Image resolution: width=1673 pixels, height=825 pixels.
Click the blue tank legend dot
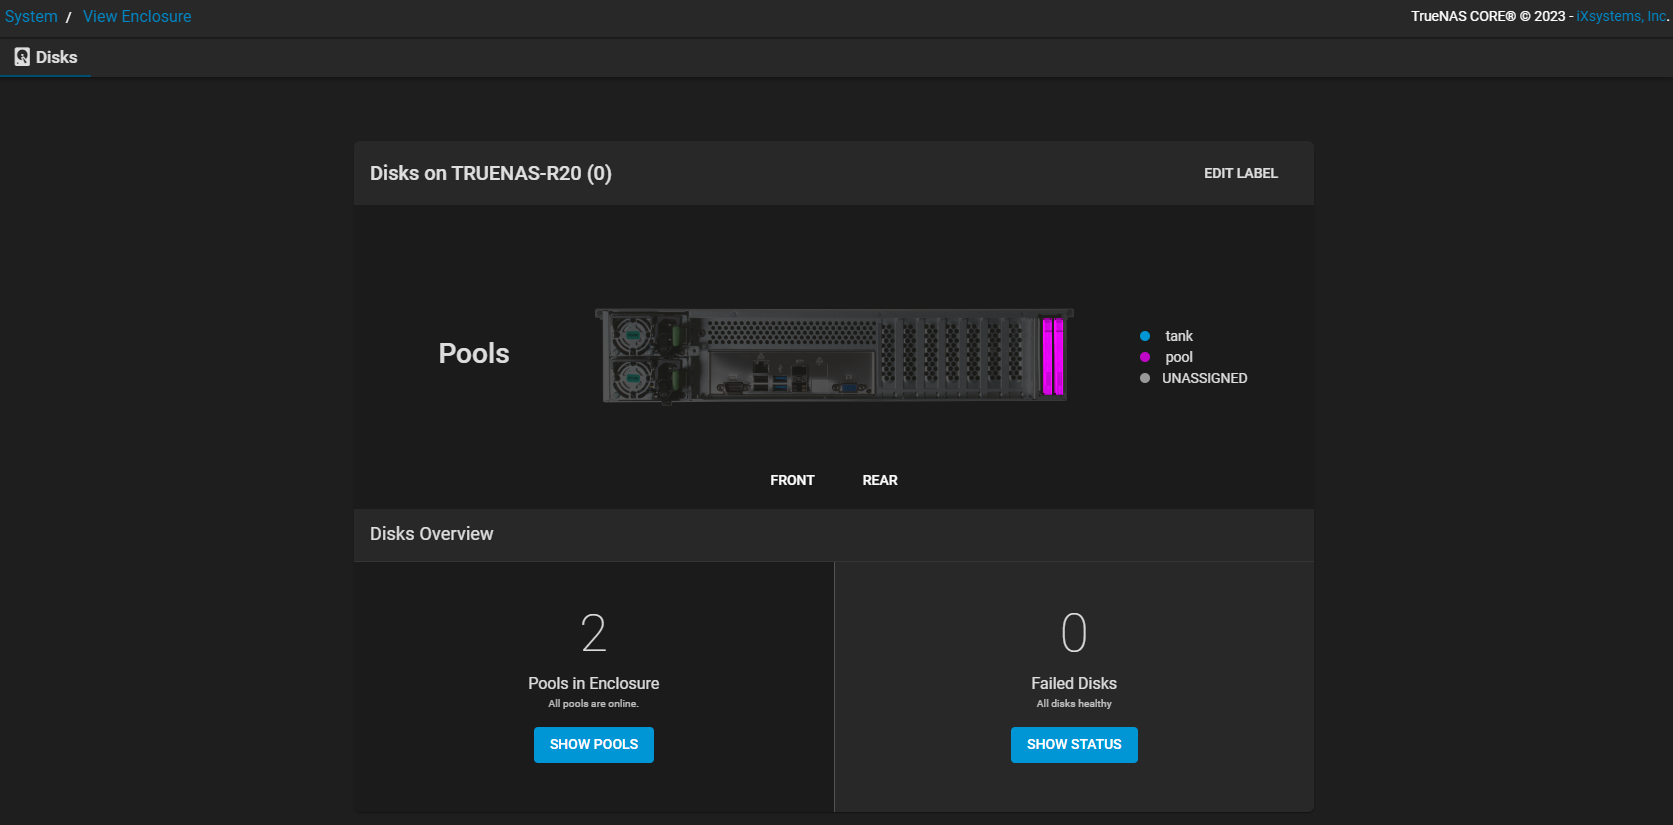(x=1145, y=336)
